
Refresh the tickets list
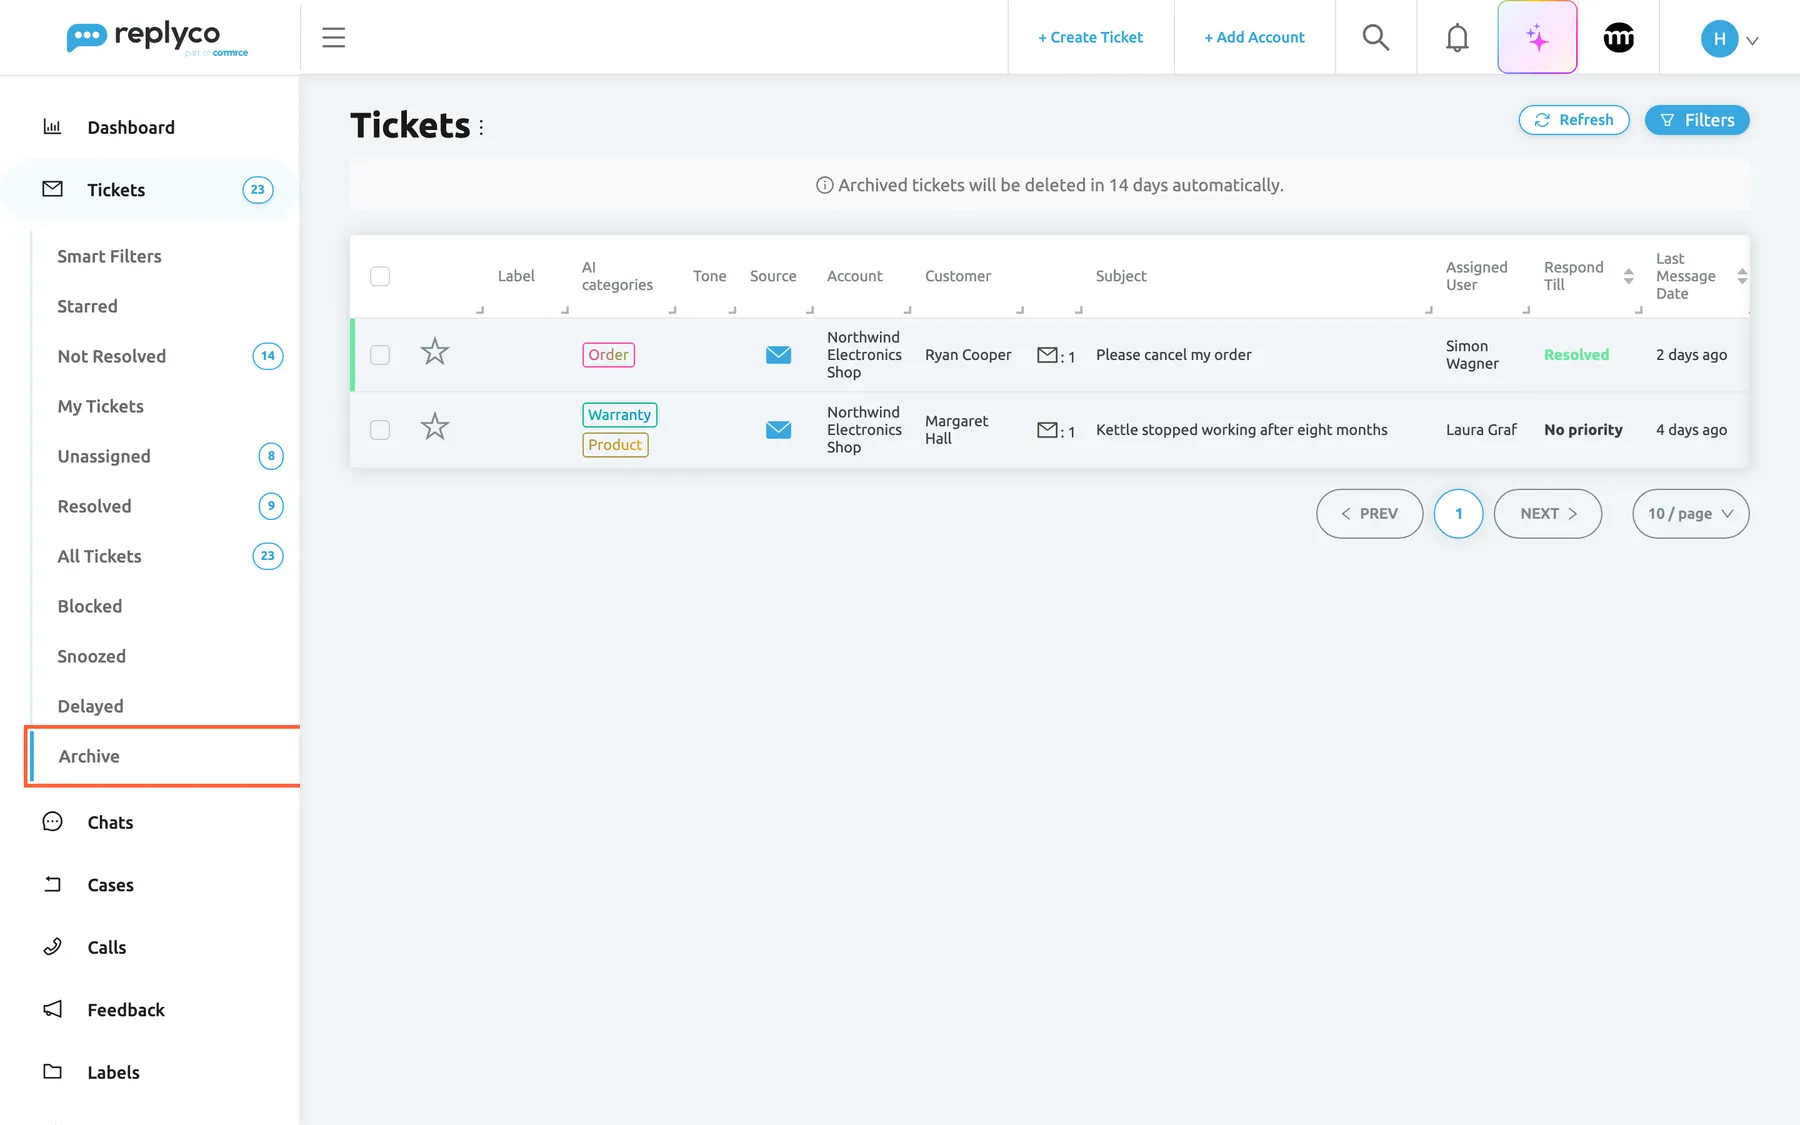coord(1574,120)
